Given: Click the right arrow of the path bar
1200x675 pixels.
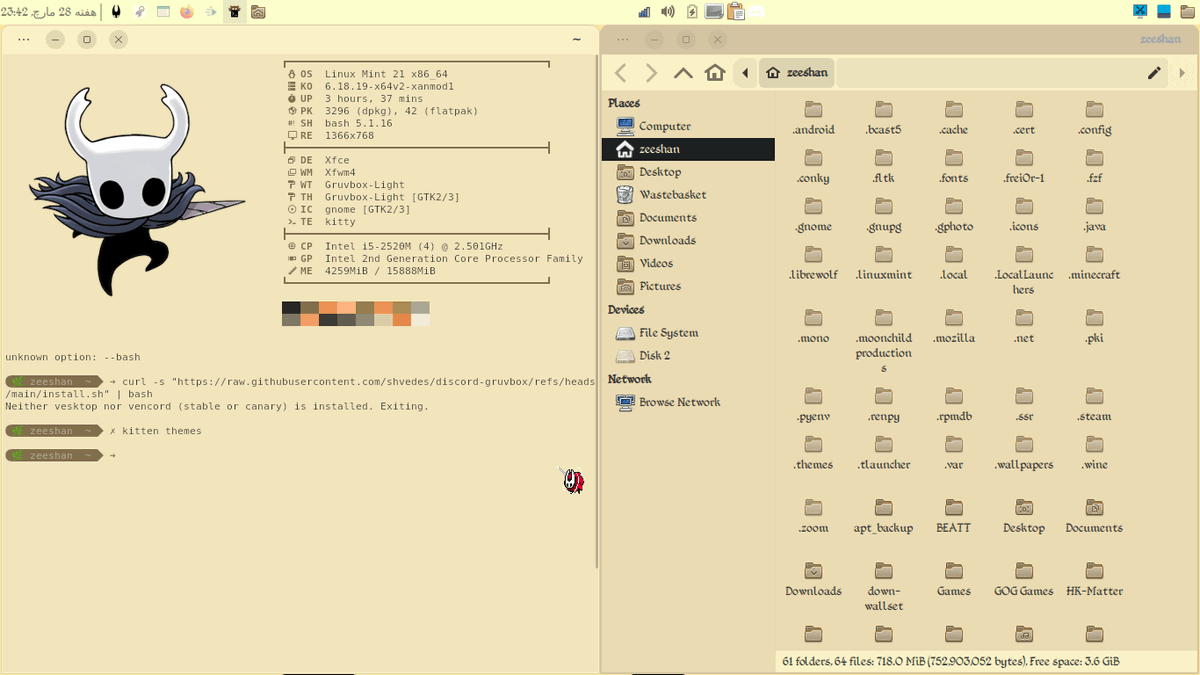Looking at the screenshot, I should coord(1183,73).
